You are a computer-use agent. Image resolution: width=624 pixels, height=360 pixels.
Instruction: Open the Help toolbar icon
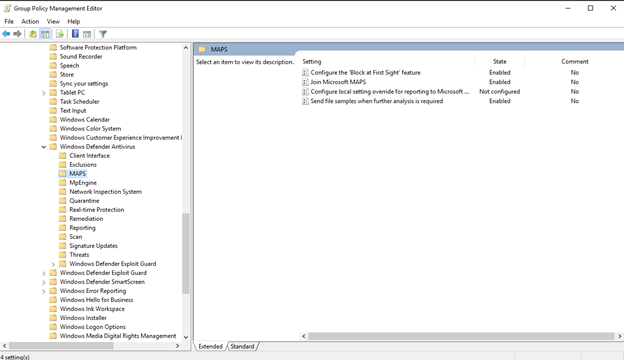click(75, 34)
